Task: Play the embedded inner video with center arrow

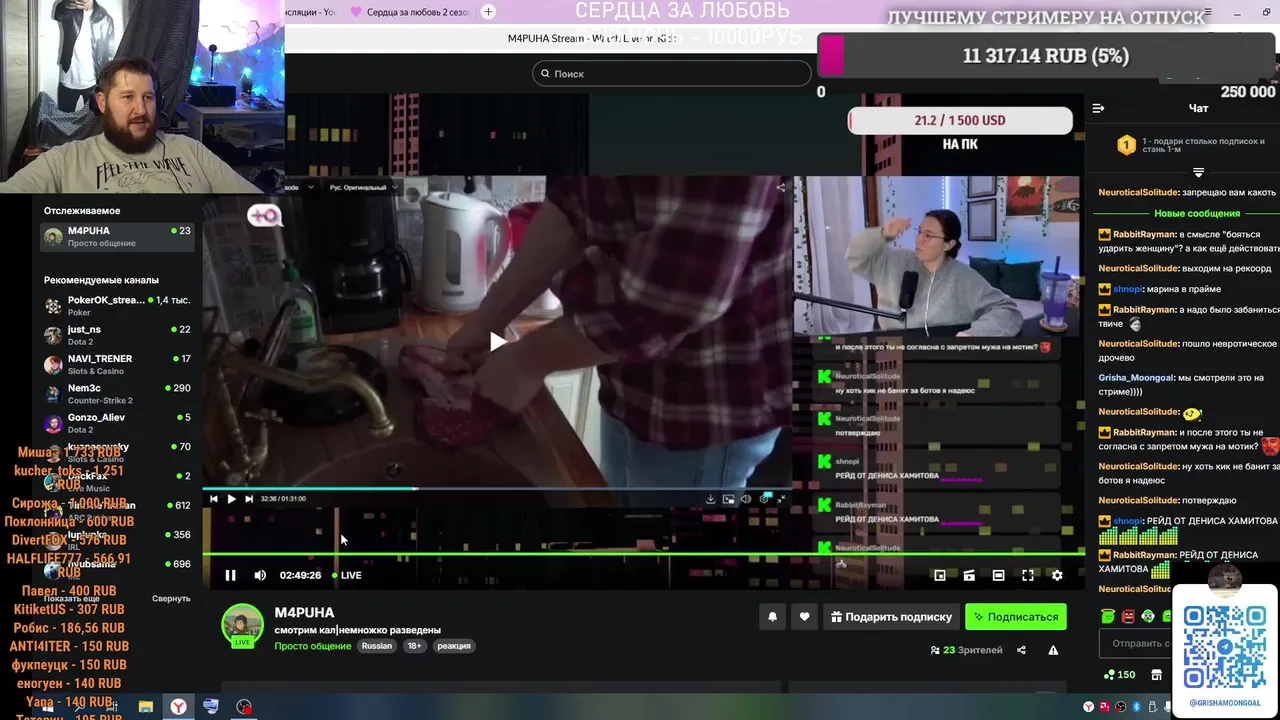Action: pos(497,342)
